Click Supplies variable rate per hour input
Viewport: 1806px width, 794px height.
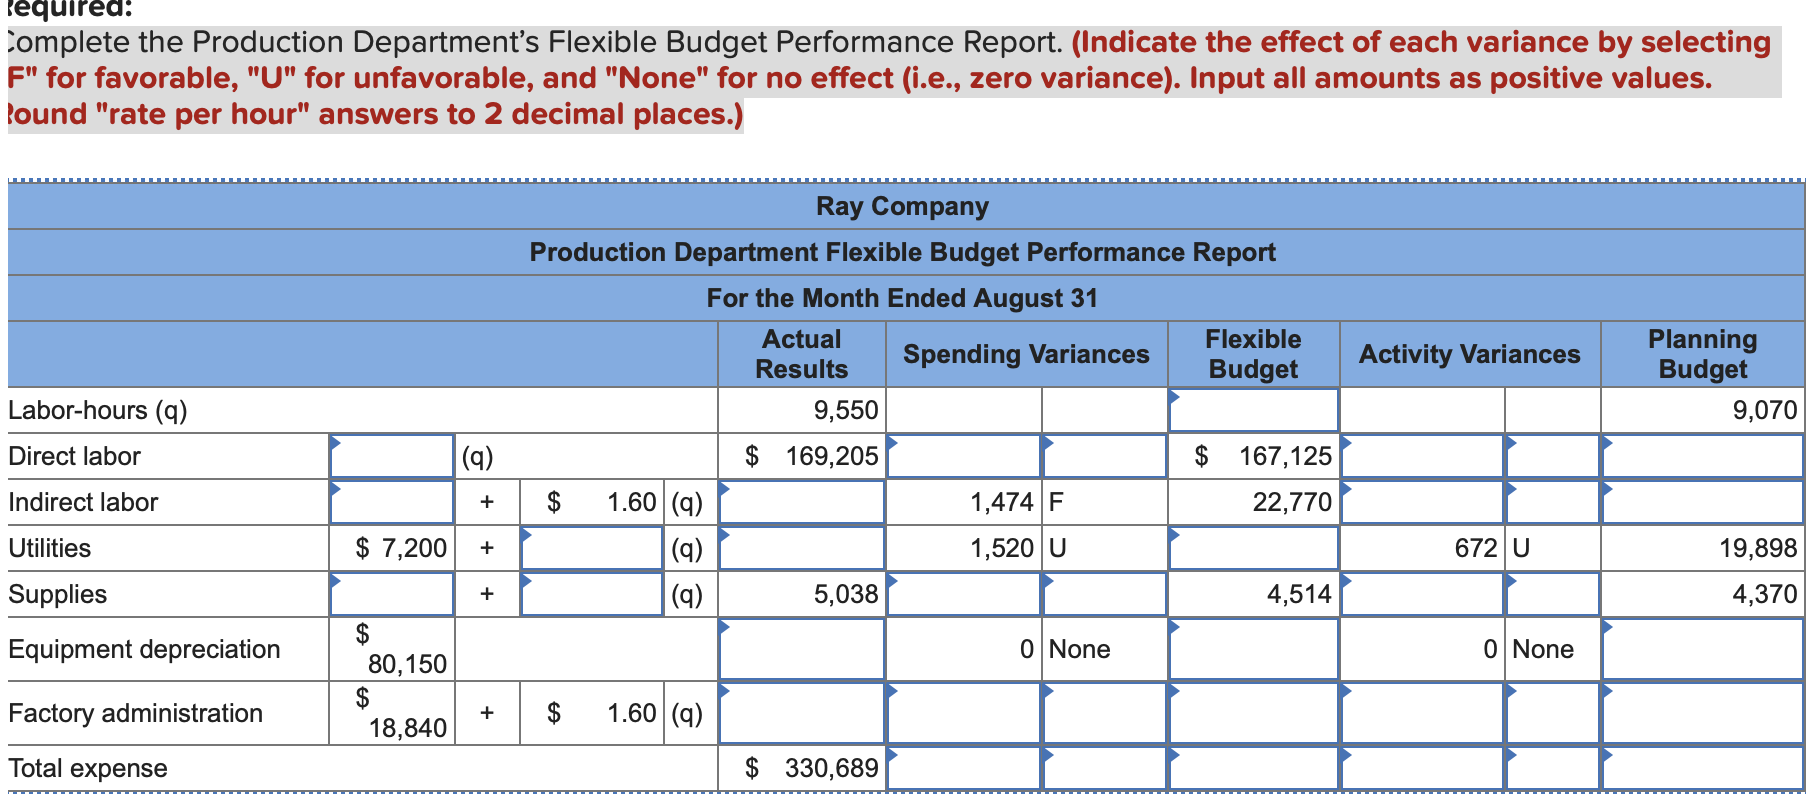[x=592, y=594]
